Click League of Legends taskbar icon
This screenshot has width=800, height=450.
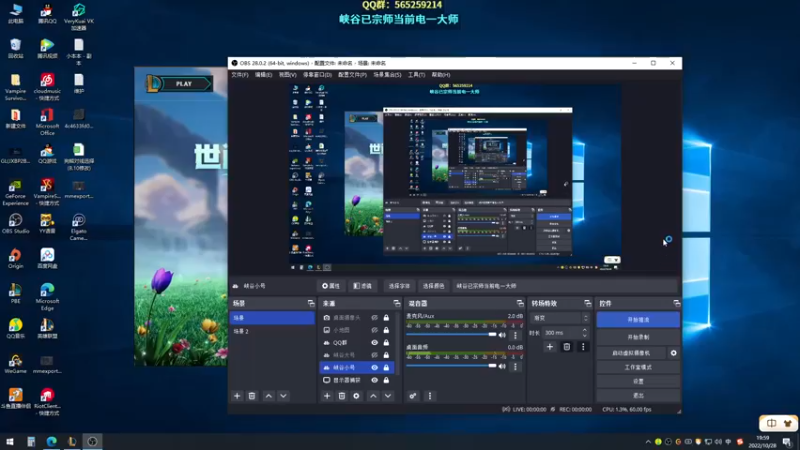[72, 441]
